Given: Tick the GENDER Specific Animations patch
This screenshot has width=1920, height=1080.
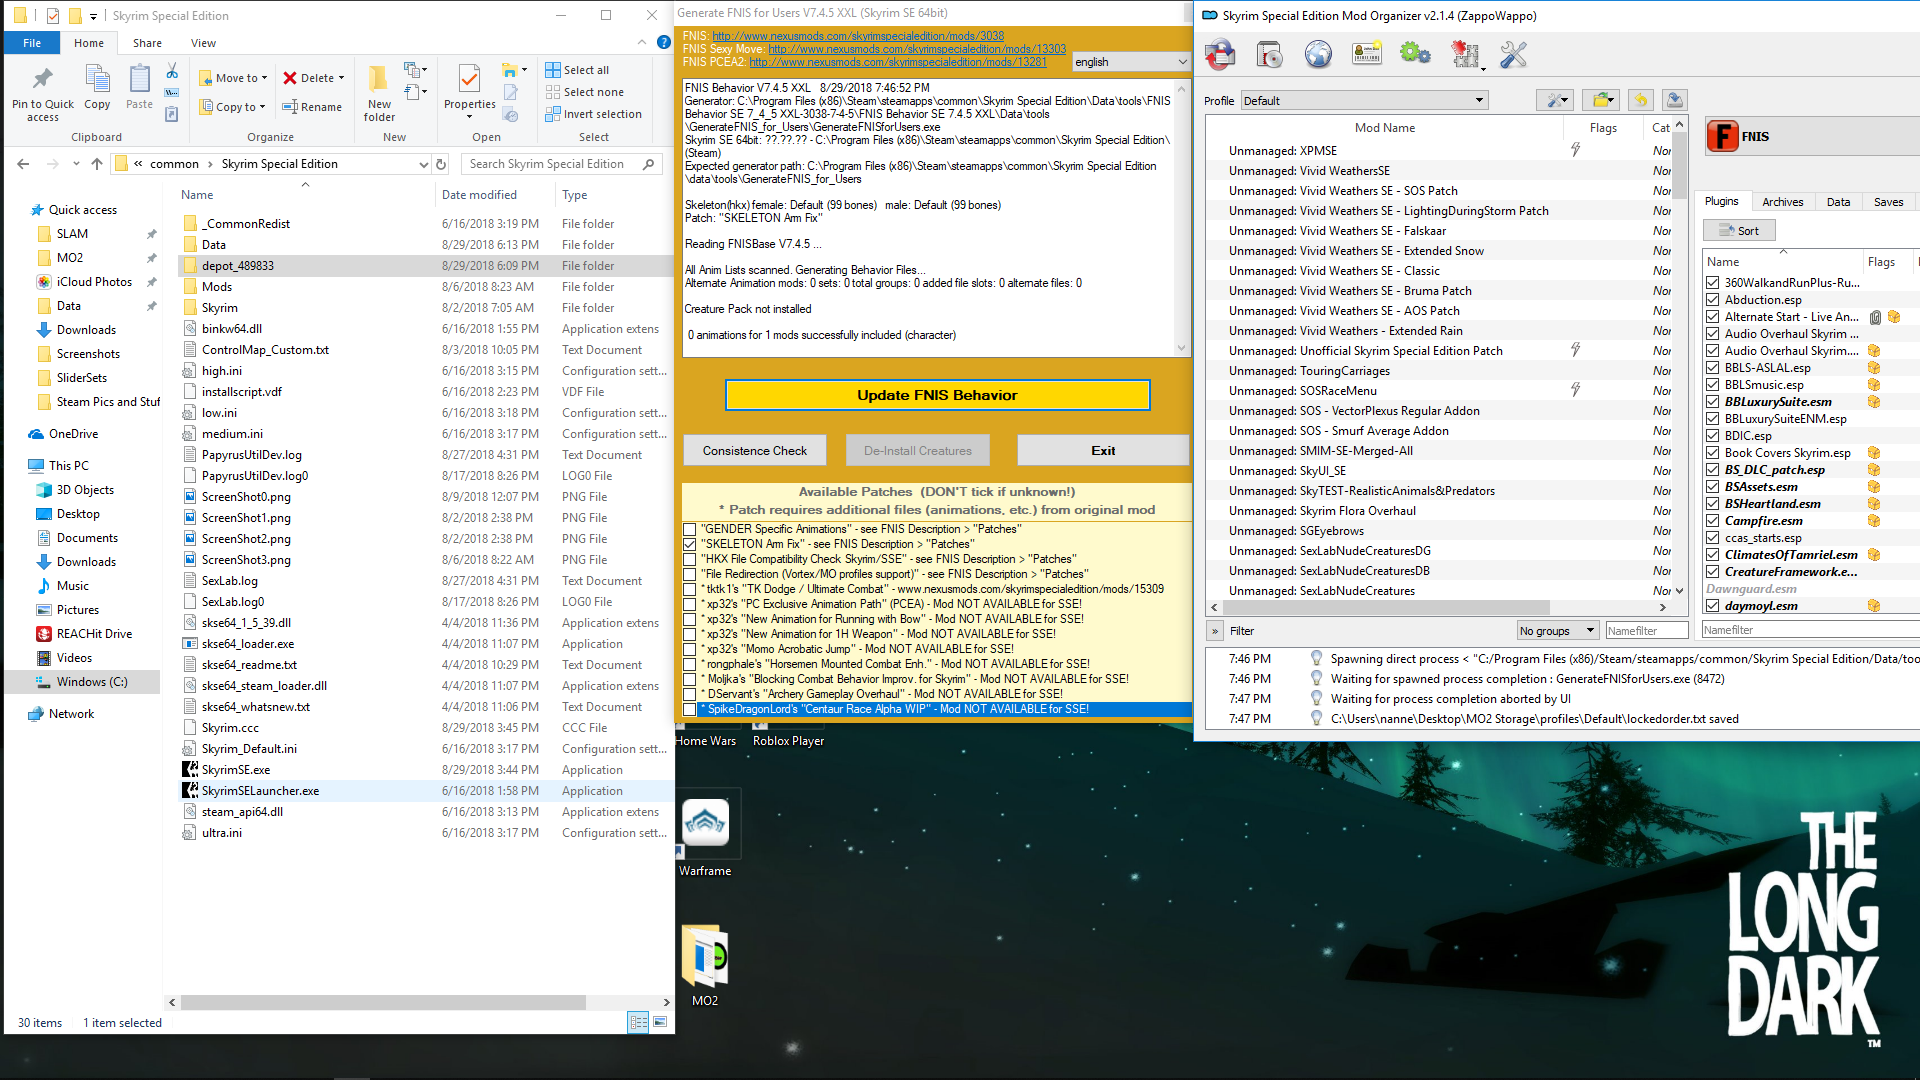Looking at the screenshot, I should click(x=690, y=529).
